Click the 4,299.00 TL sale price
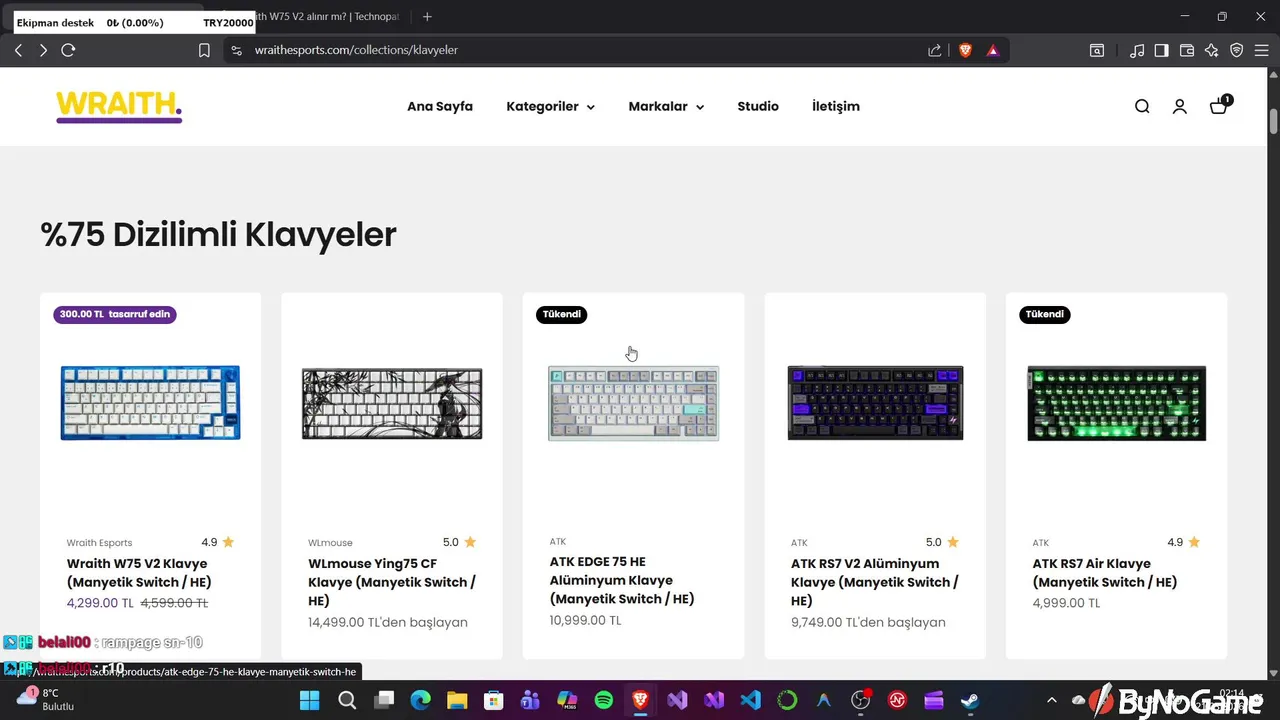This screenshot has height=720, width=1280. [x=100, y=603]
